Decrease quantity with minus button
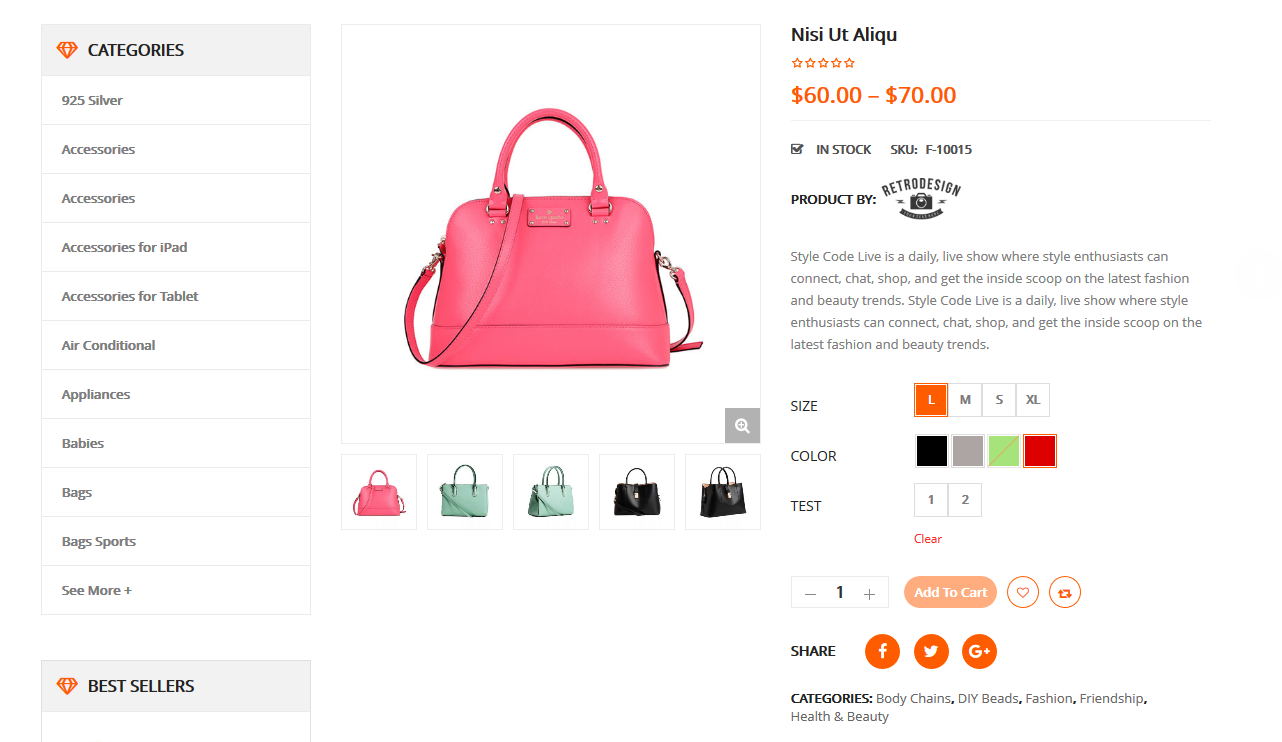1282x742 pixels. (x=810, y=593)
